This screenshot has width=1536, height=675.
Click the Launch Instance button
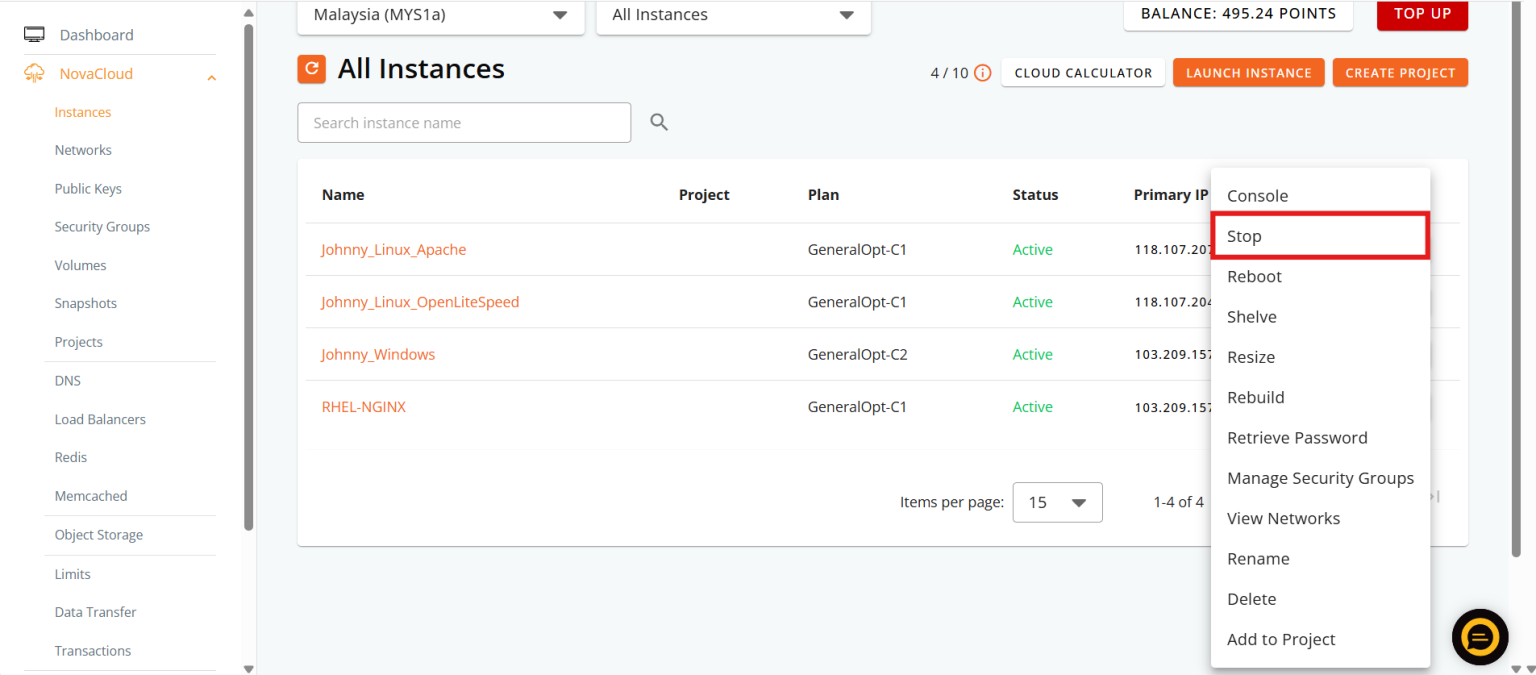click(1248, 73)
